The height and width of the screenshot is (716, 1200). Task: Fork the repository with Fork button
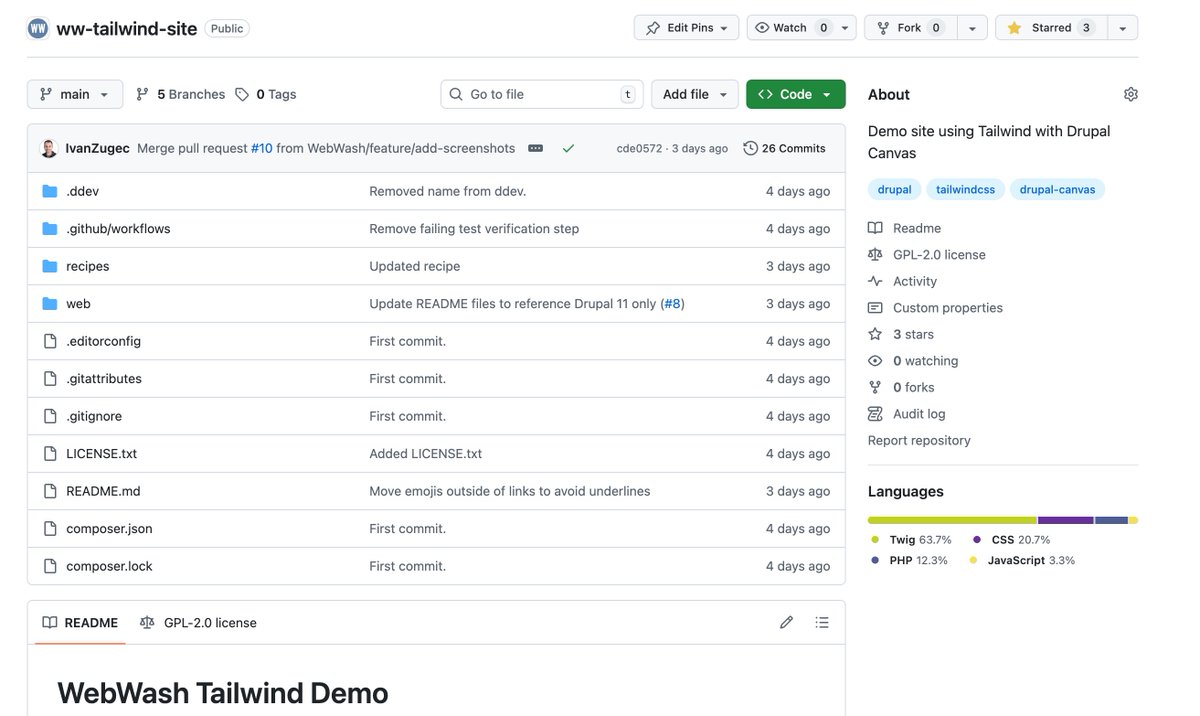(x=911, y=28)
